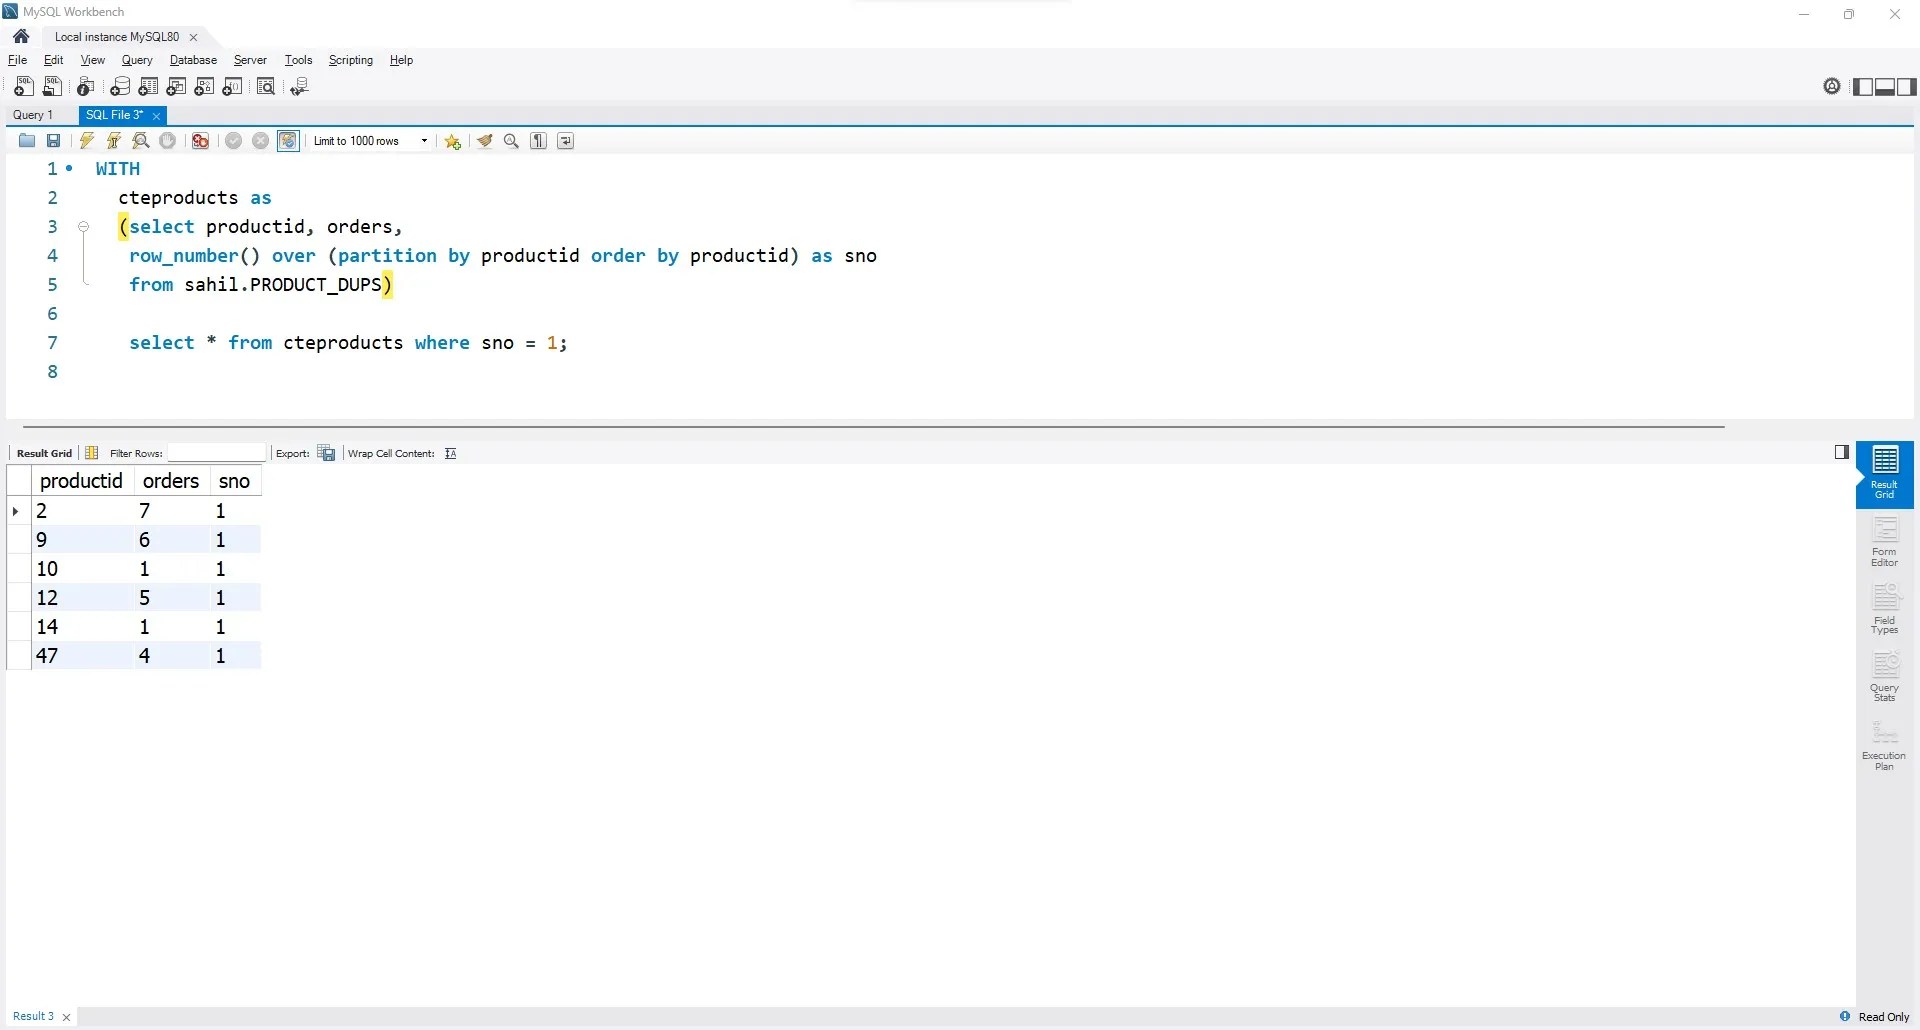Show invisible characters using the pilcrow icon
The image size is (1920, 1030).
[x=538, y=141]
